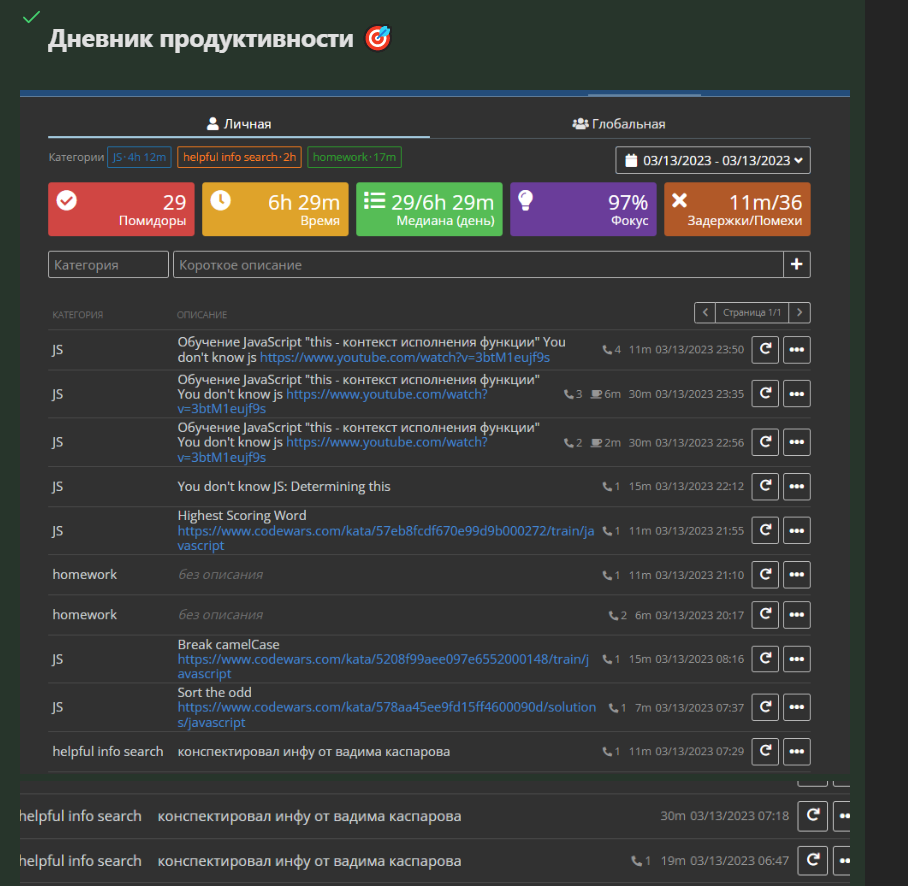The image size is (908, 886).
Task: Repeat the Sort the odd entry
Action: [765, 708]
